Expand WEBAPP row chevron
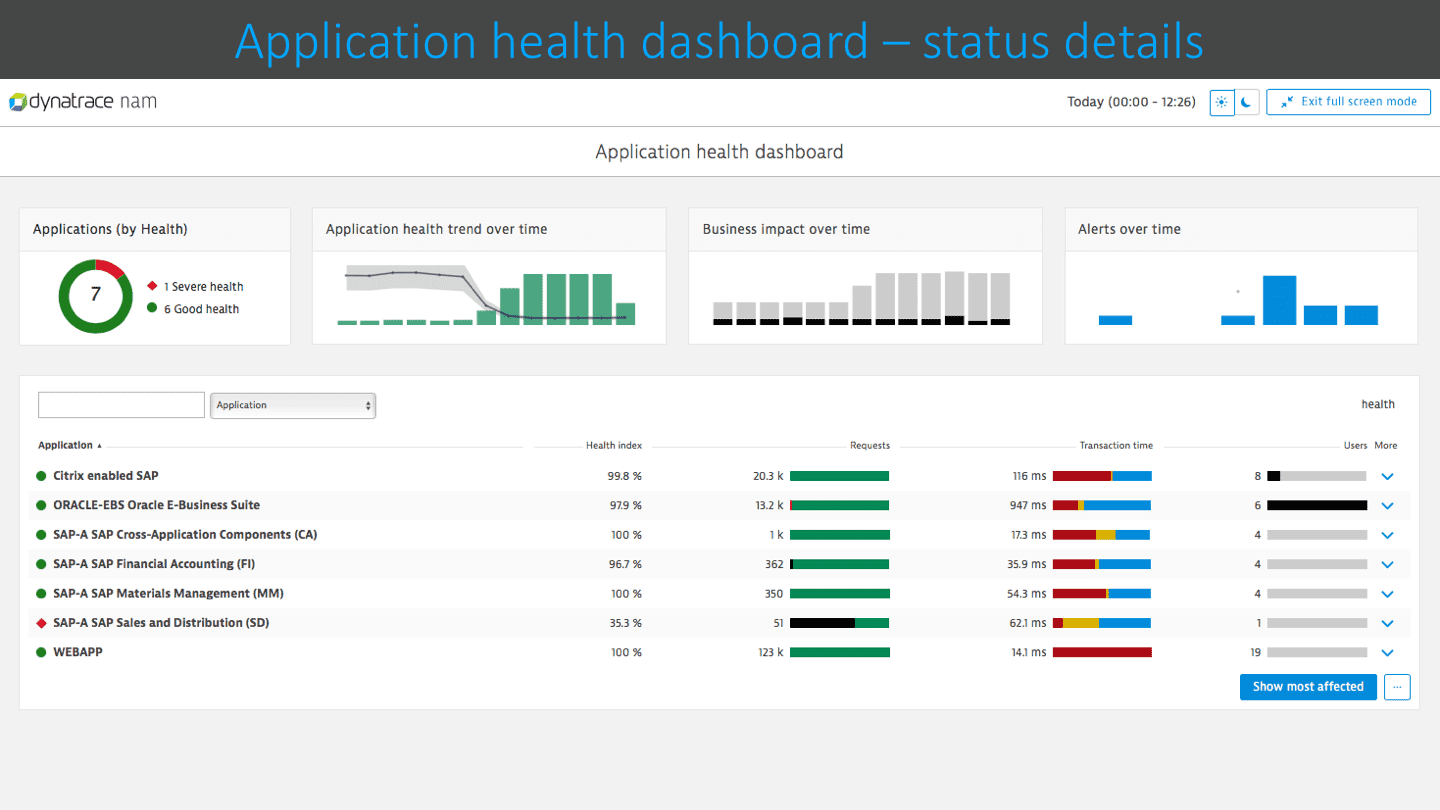The height and width of the screenshot is (810, 1440). [1387, 653]
